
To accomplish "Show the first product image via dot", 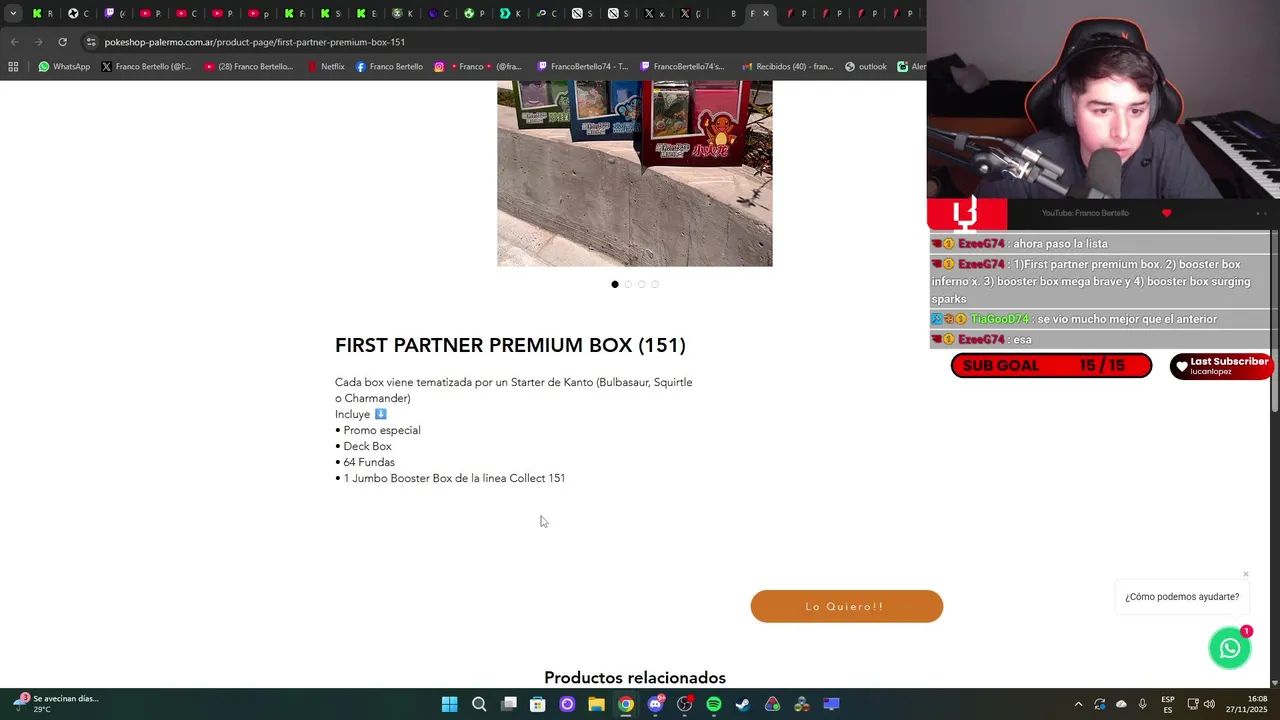I will pyautogui.click(x=615, y=284).
